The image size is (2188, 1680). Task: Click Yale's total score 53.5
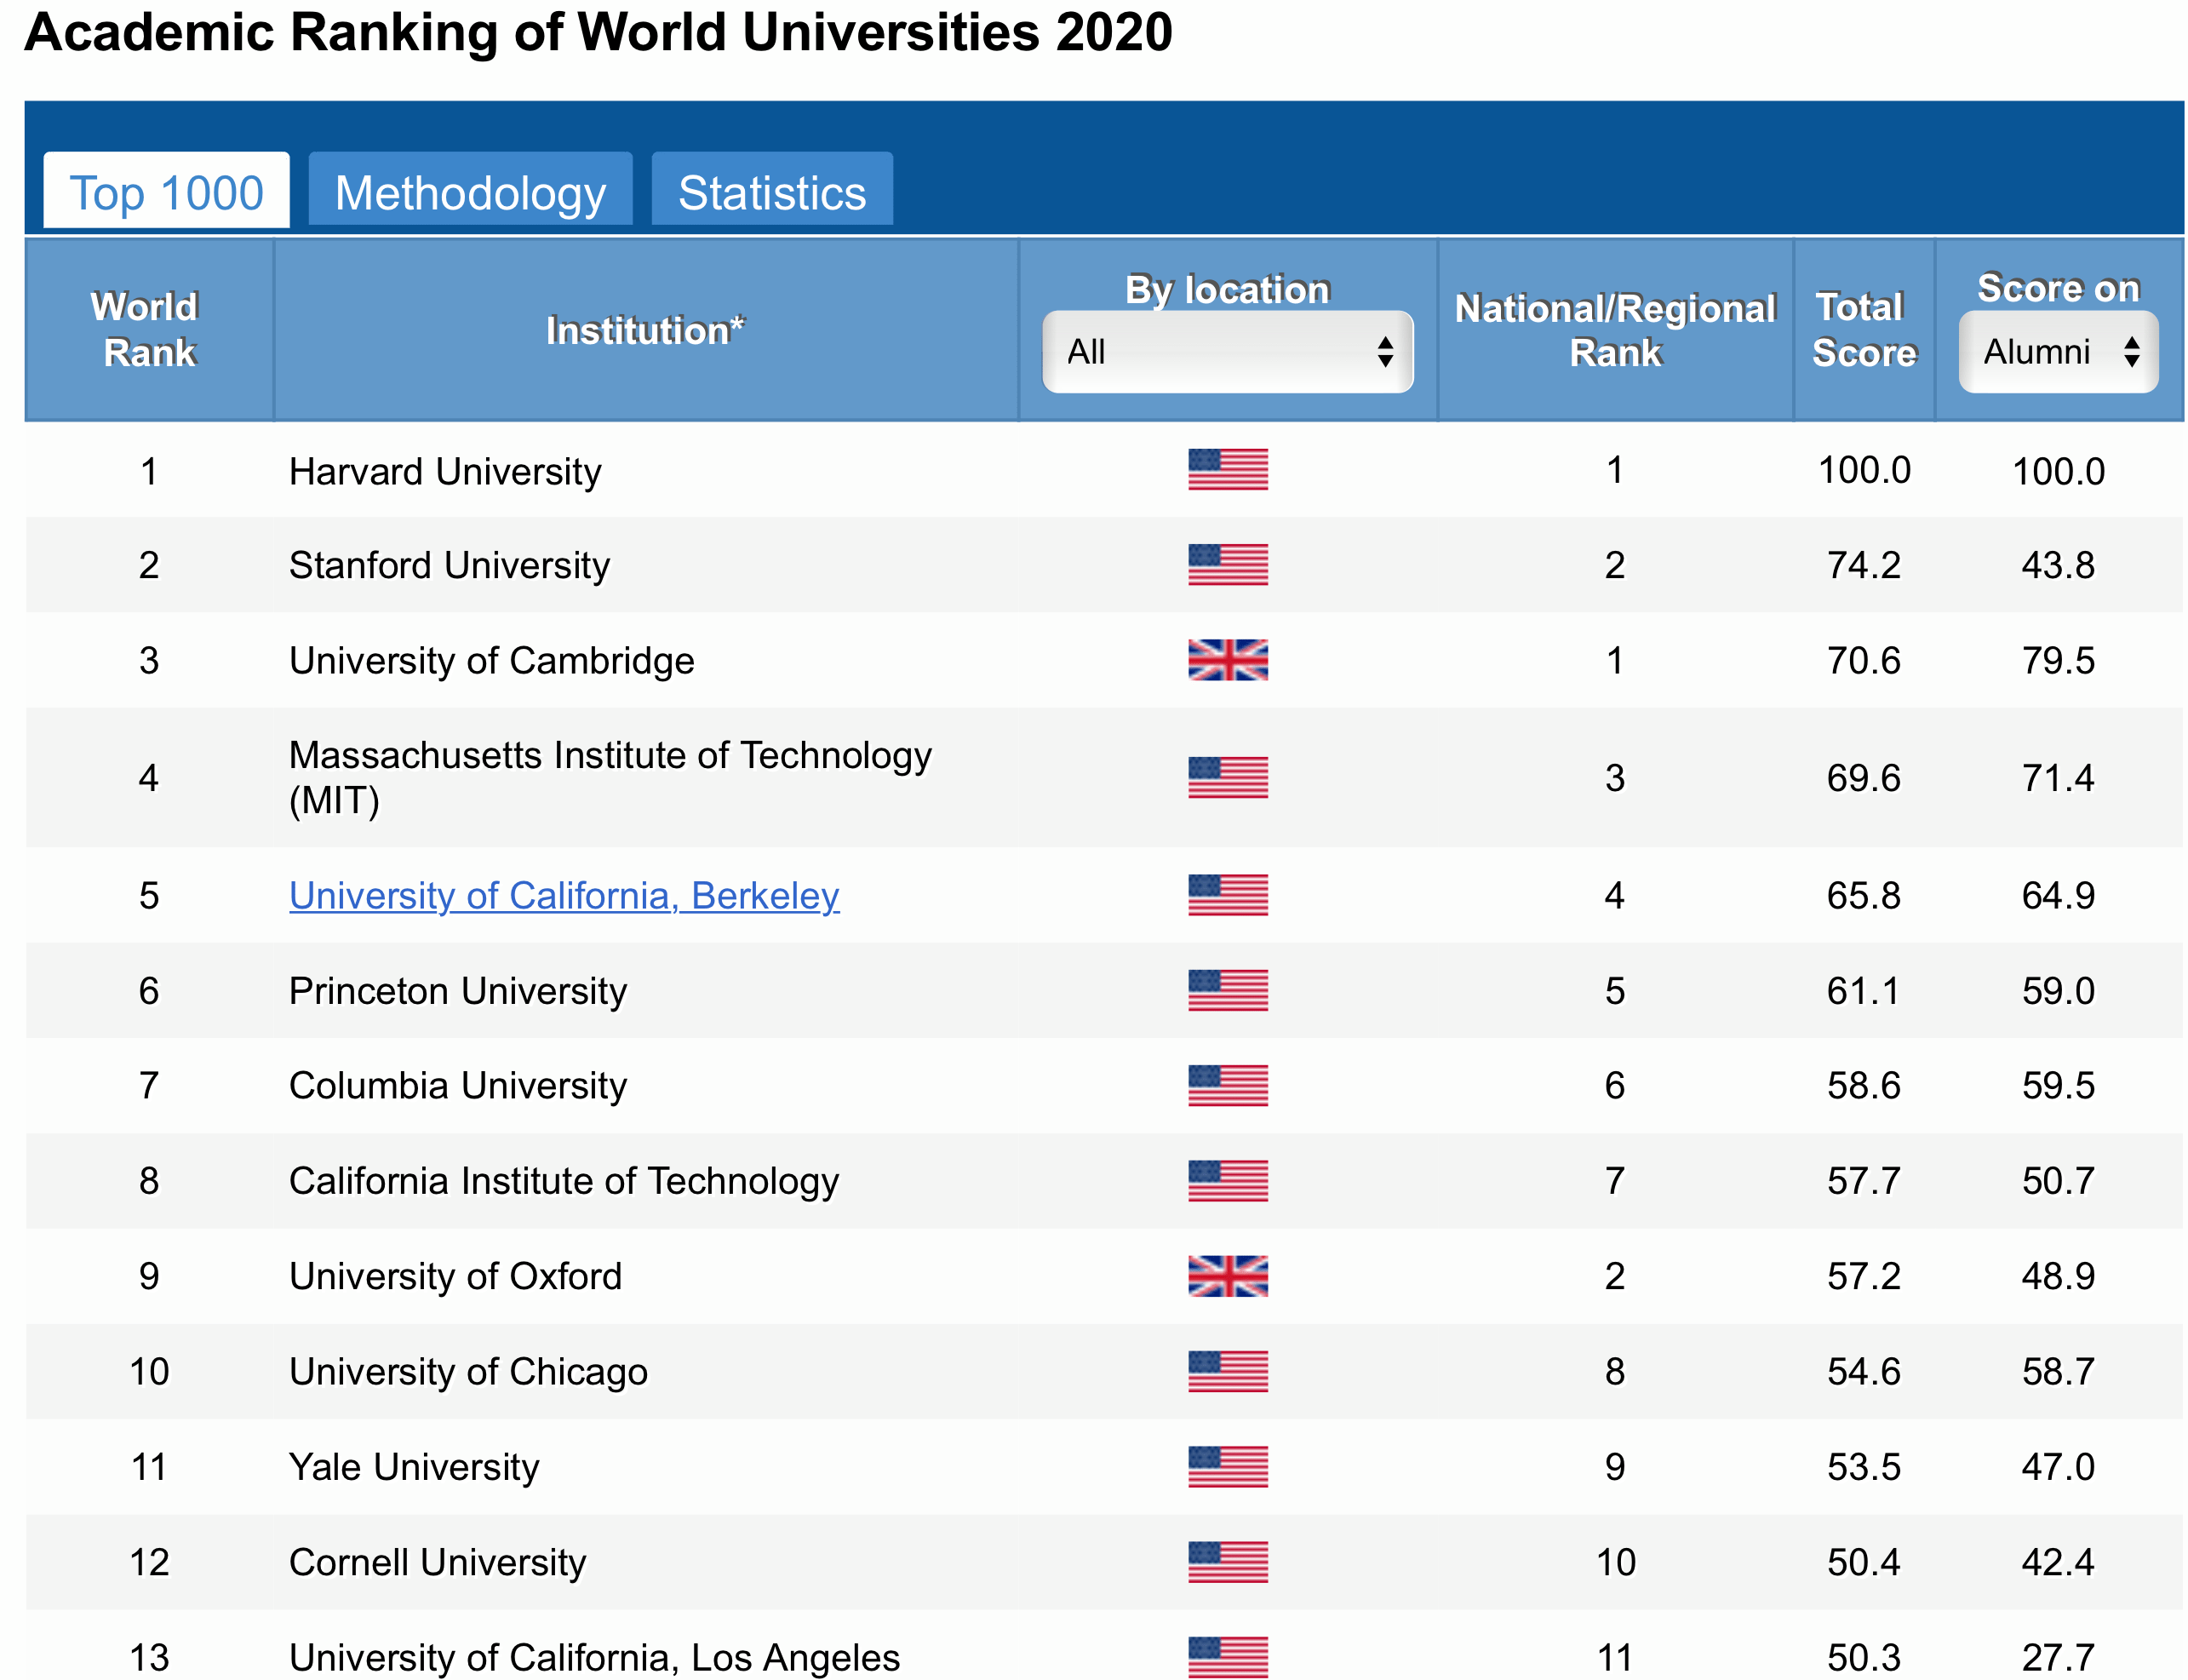click(x=1864, y=1467)
